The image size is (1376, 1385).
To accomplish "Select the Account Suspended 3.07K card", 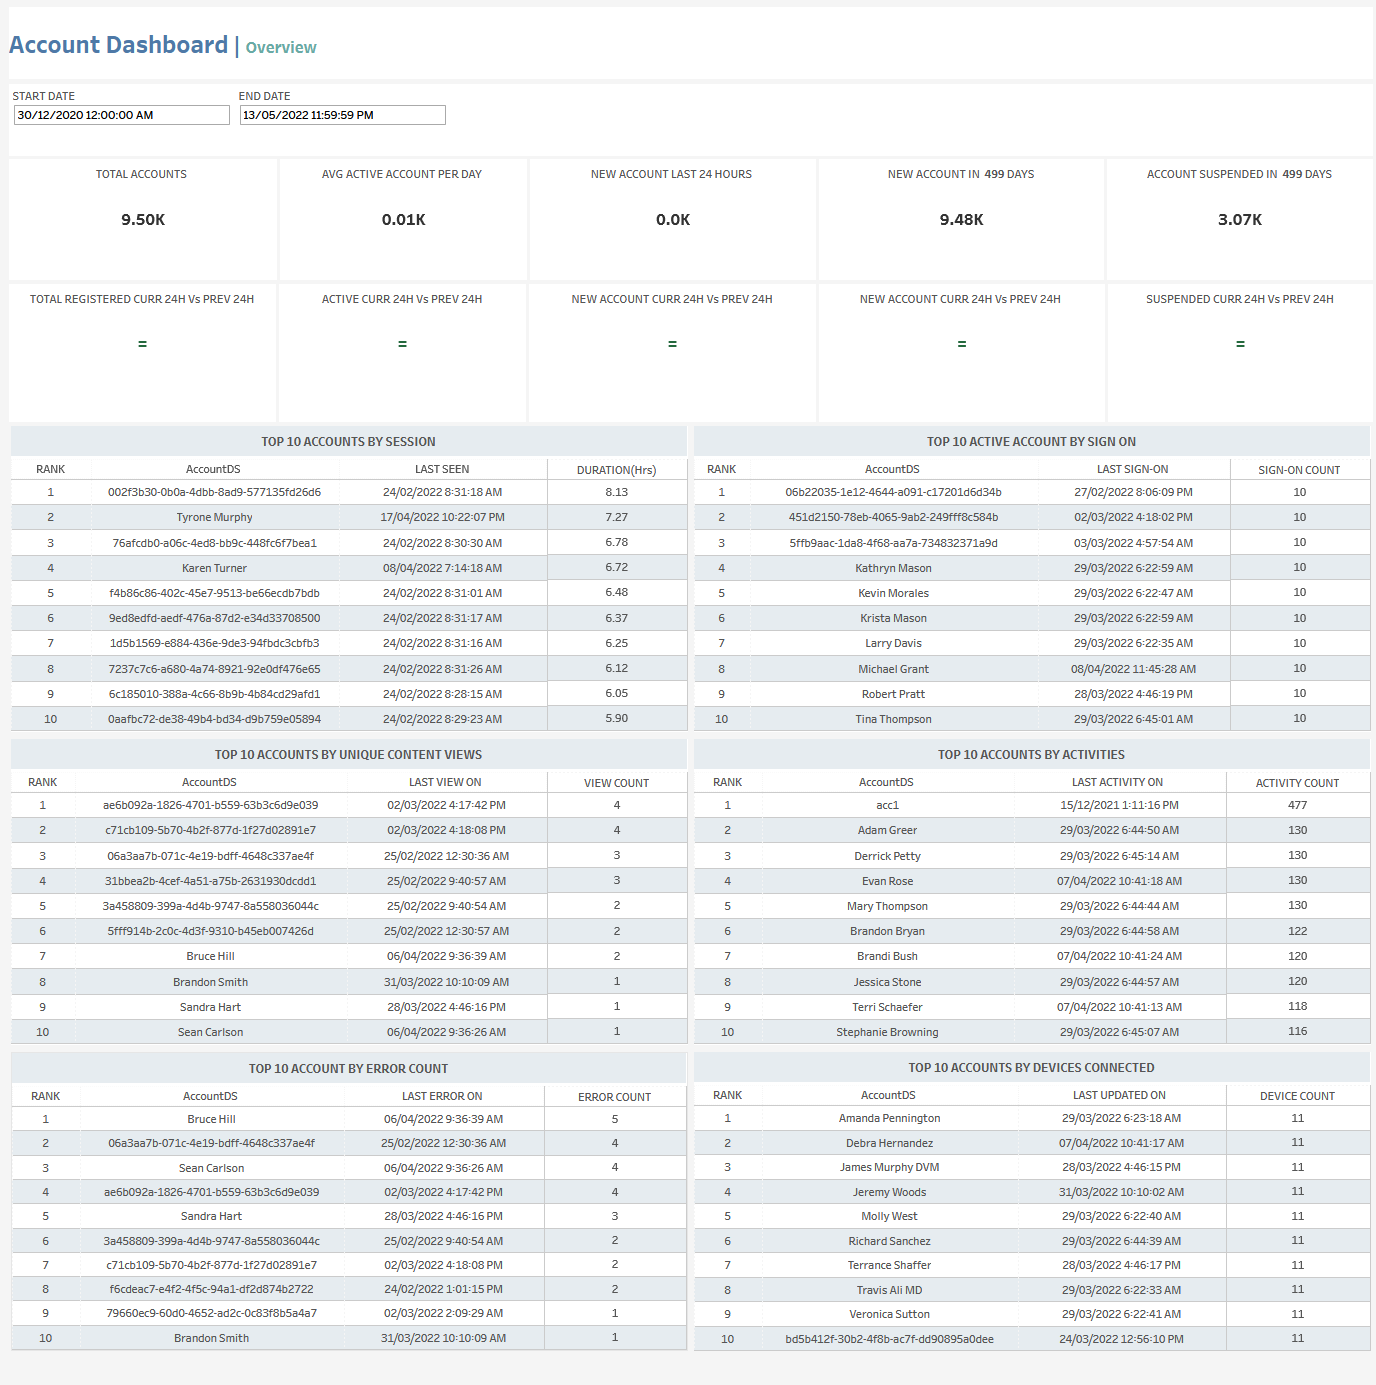I will tap(1239, 219).
